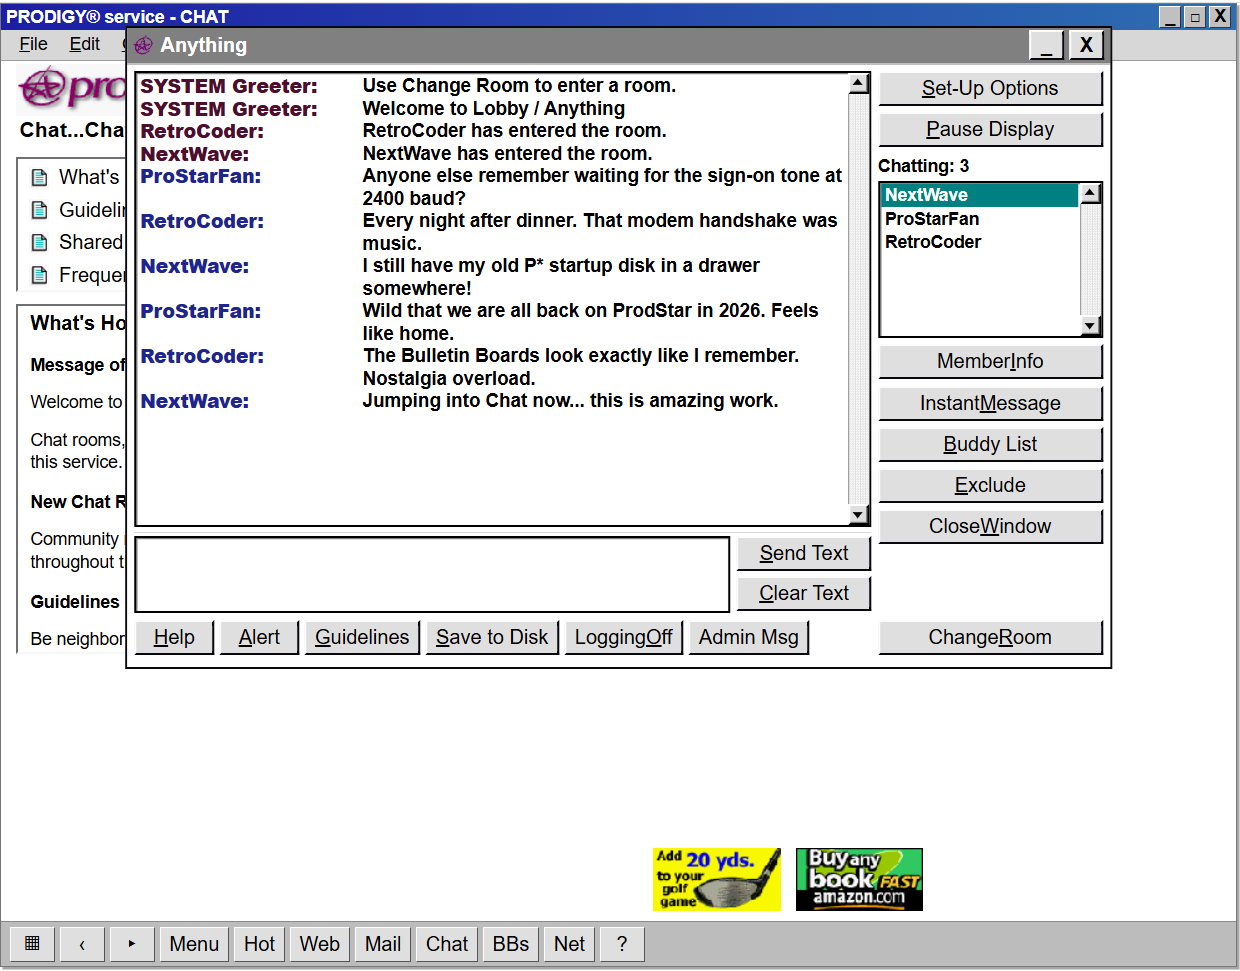The width and height of the screenshot is (1240, 971).
Task: Click the SYSTEM Greeter welcome message
Action: [493, 109]
